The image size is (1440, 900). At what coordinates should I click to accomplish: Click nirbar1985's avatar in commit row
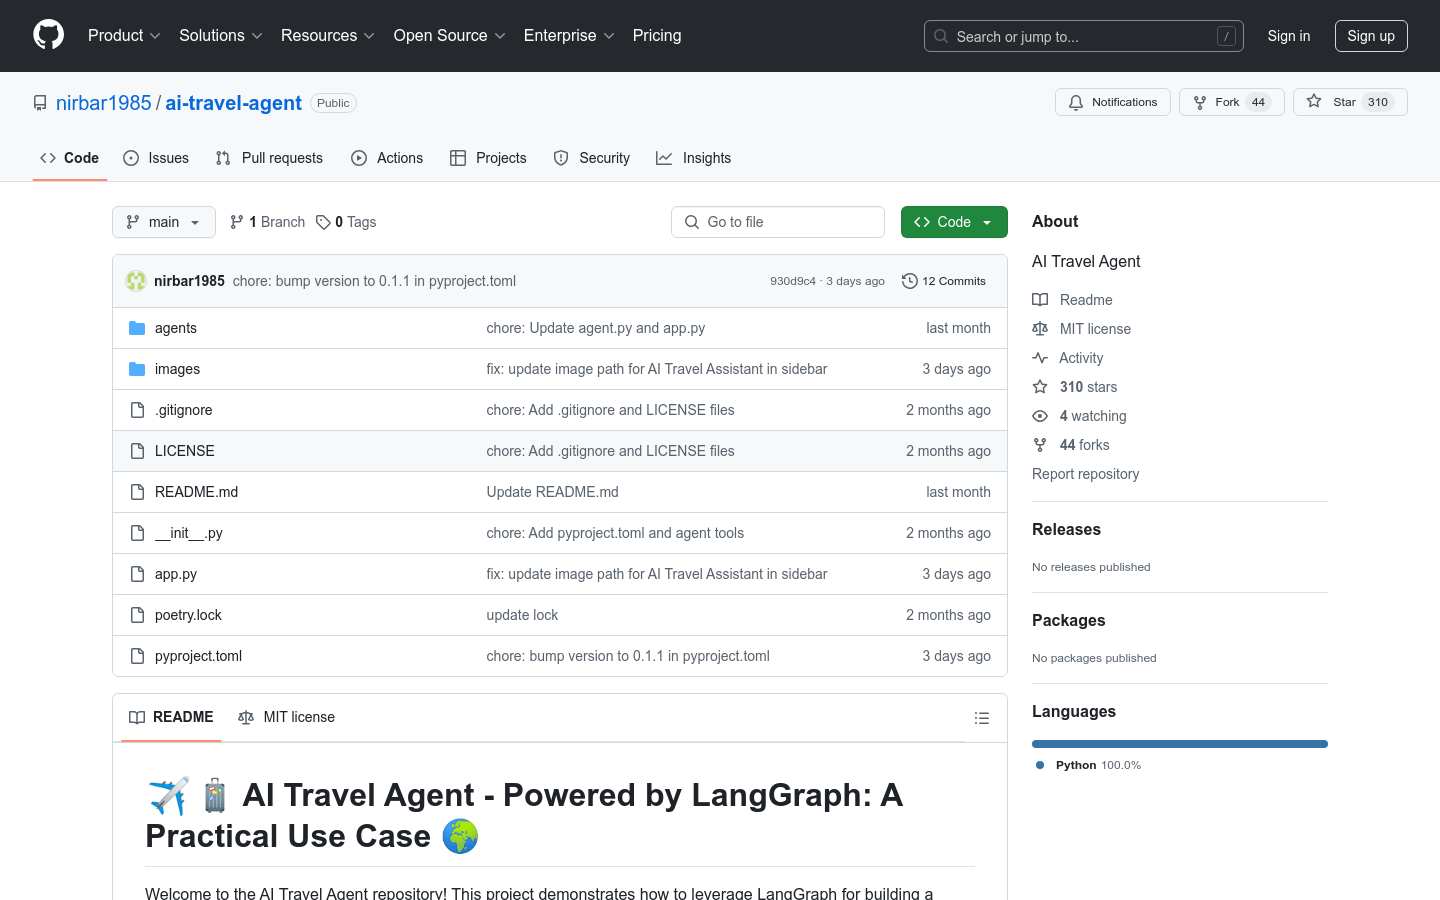coord(136,281)
